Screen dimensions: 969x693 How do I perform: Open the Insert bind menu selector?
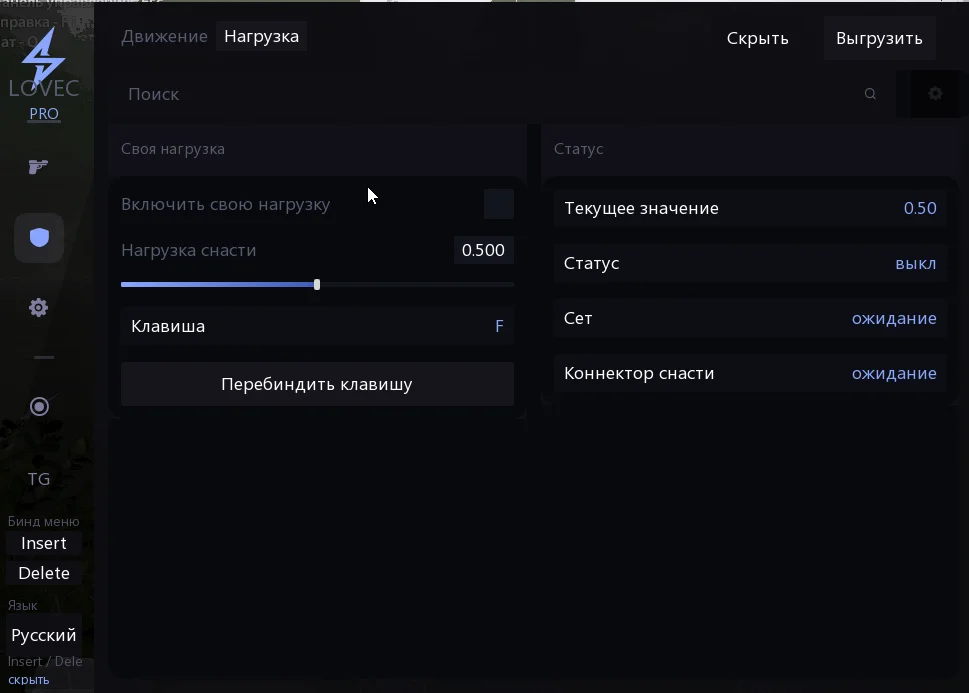coord(43,542)
